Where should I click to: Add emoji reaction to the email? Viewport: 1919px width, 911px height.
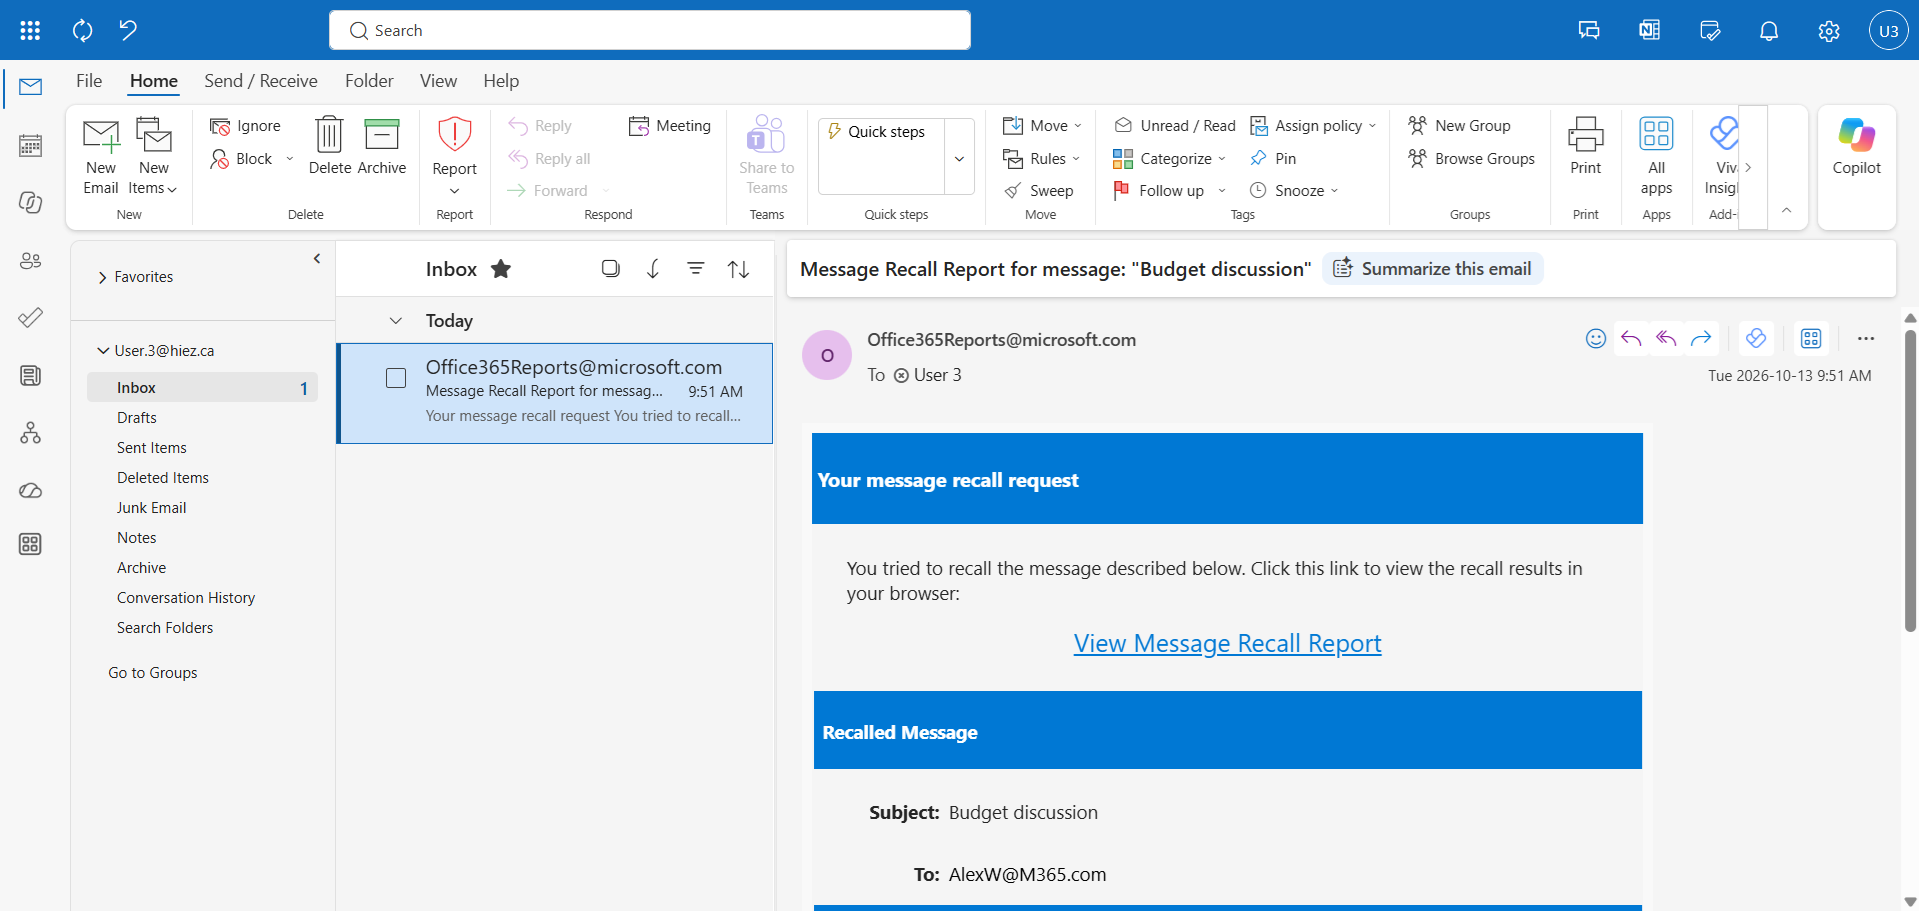click(x=1596, y=339)
